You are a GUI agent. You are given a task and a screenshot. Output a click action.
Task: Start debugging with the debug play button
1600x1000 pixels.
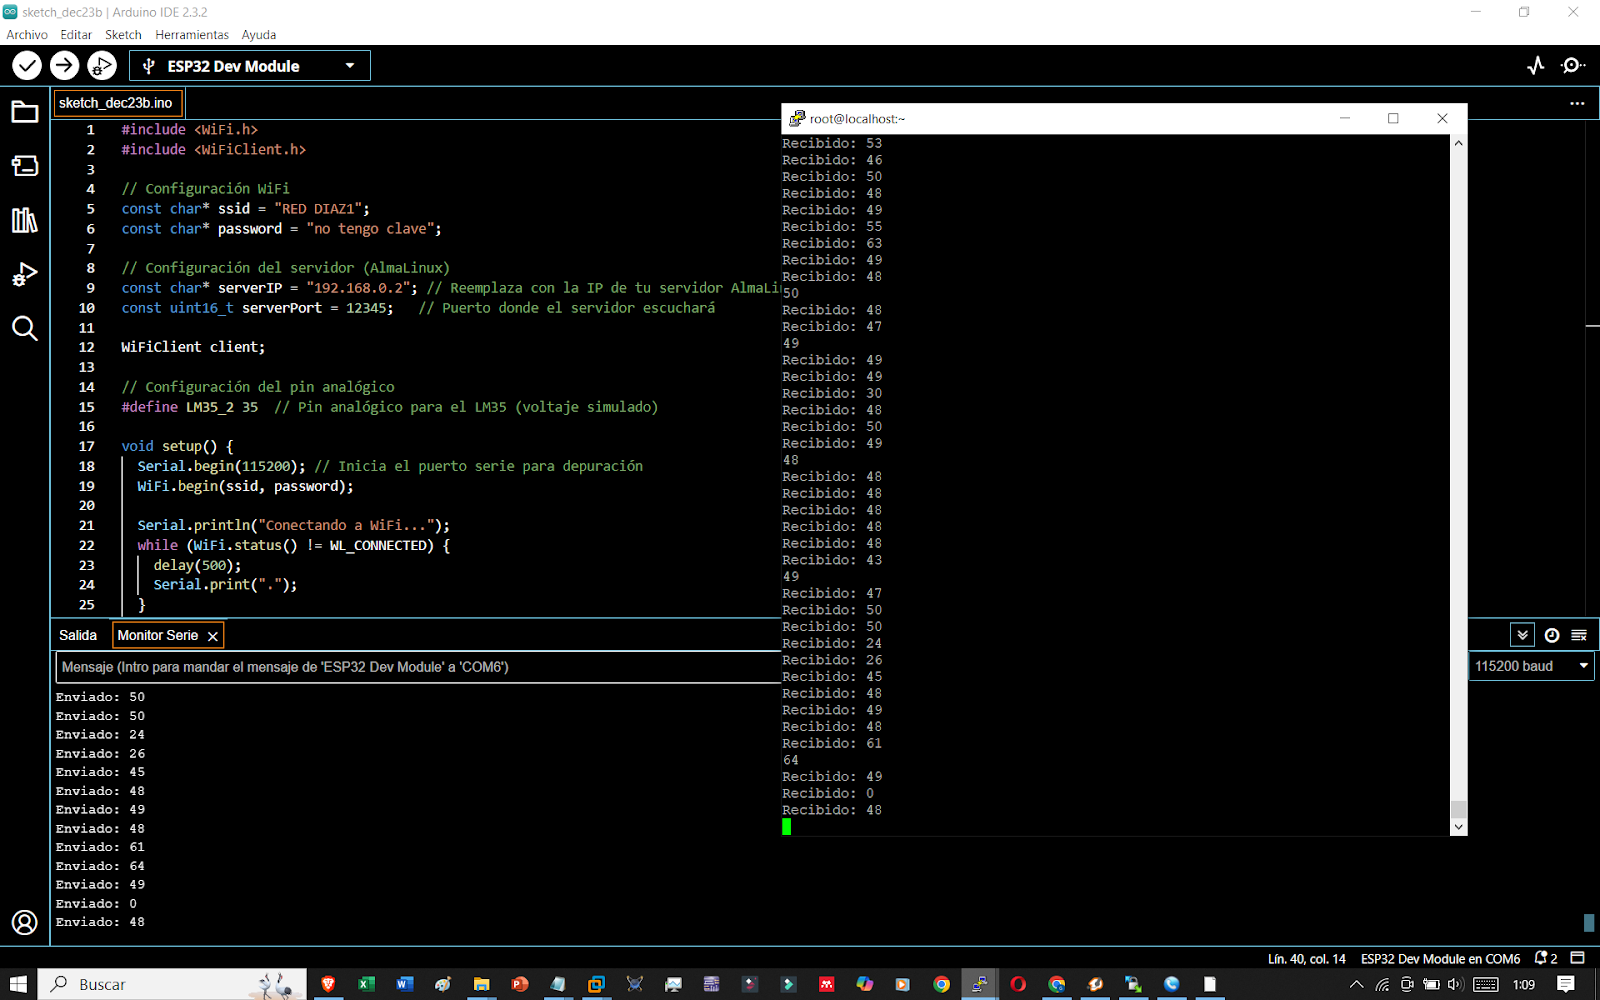pos(101,66)
